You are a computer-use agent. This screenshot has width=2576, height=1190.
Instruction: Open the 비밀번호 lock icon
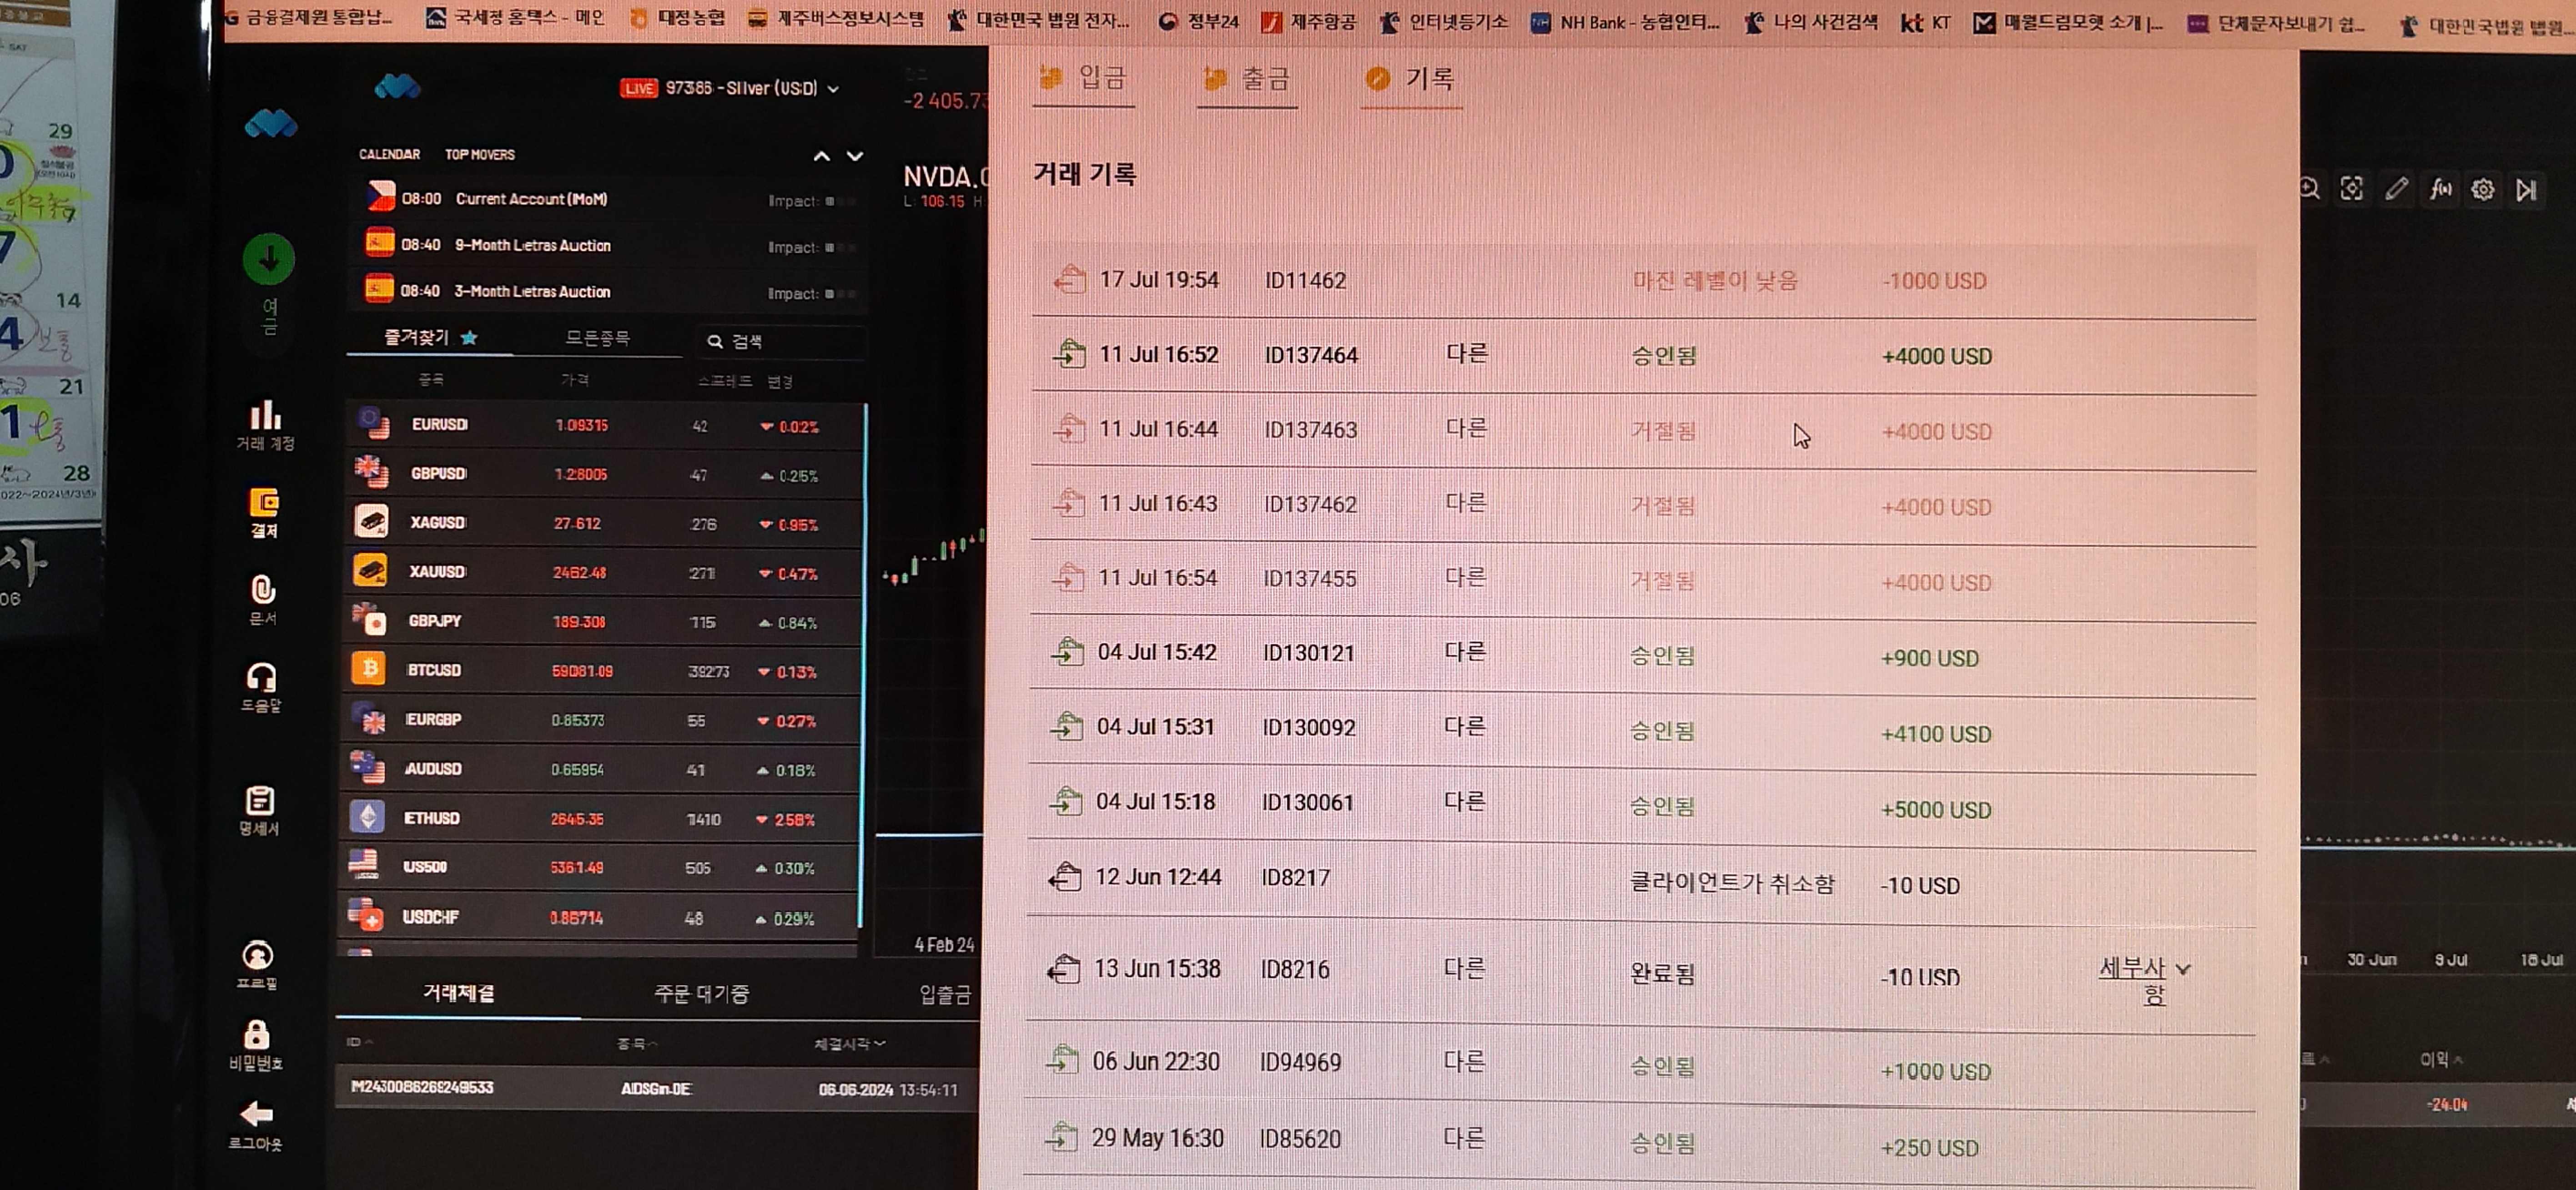pos(256,1035)
